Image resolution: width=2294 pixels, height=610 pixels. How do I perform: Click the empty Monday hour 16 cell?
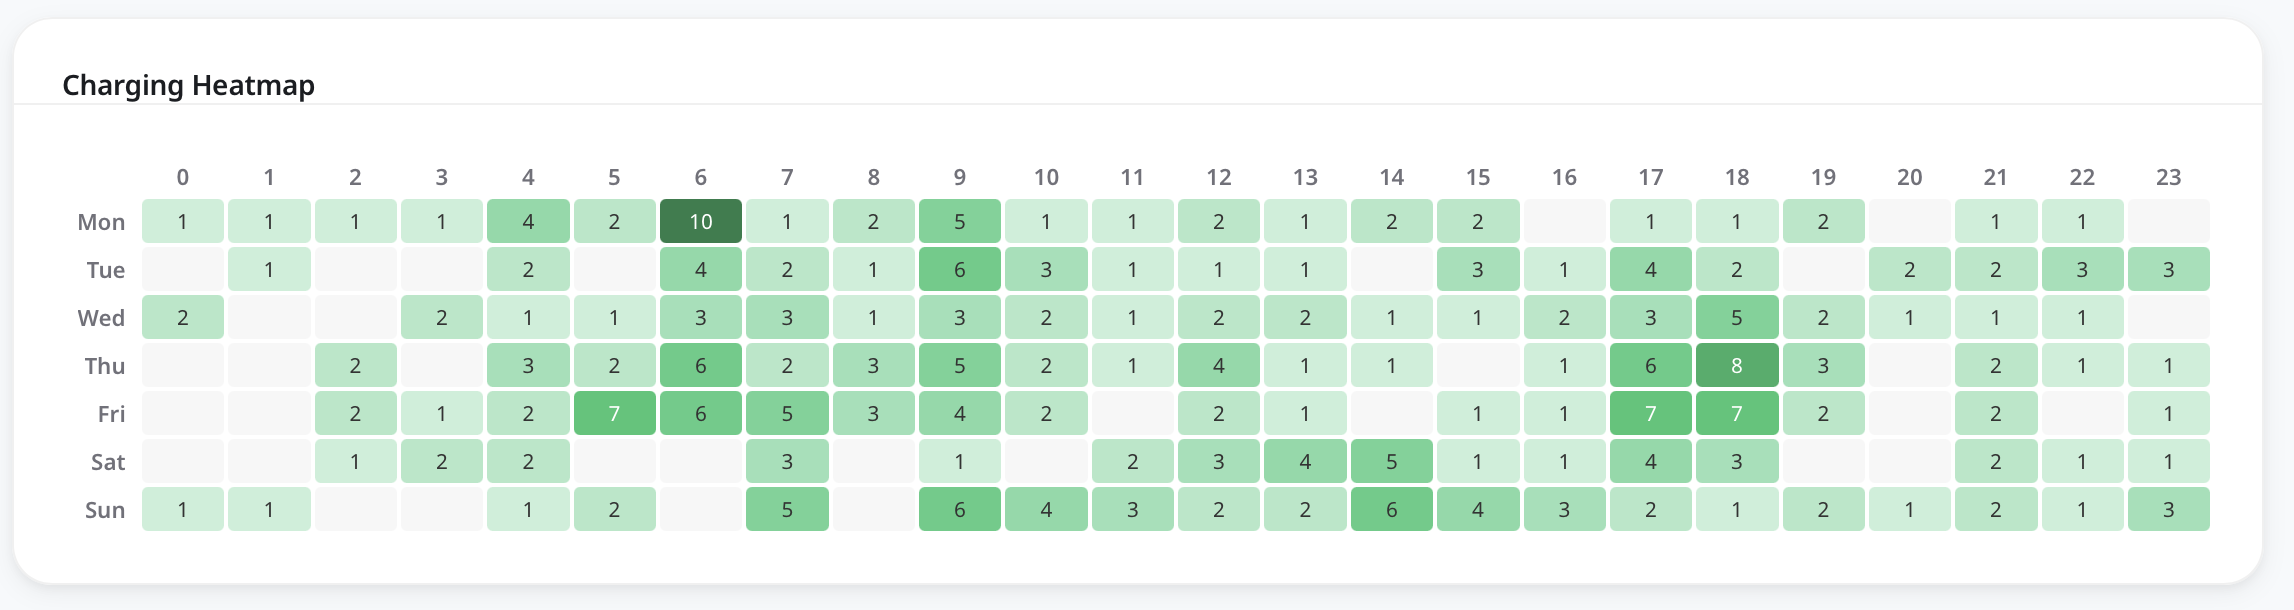coord(1564,221)
